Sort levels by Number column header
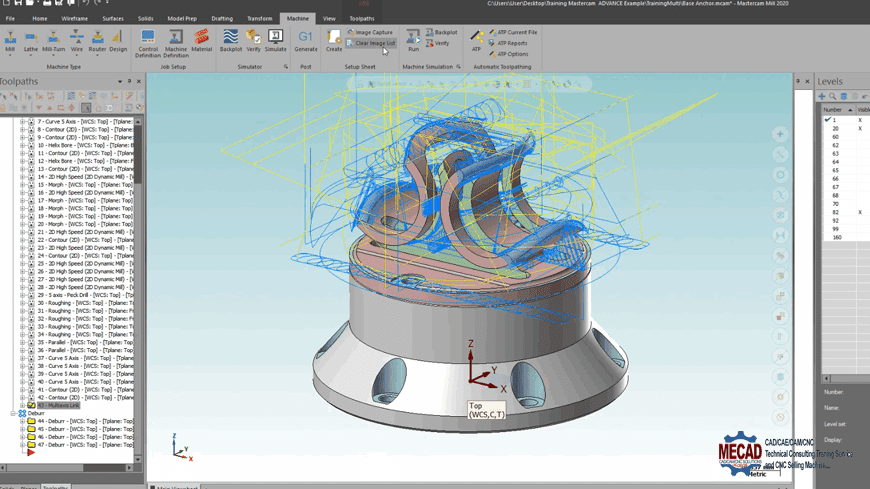 pos(838,110)
